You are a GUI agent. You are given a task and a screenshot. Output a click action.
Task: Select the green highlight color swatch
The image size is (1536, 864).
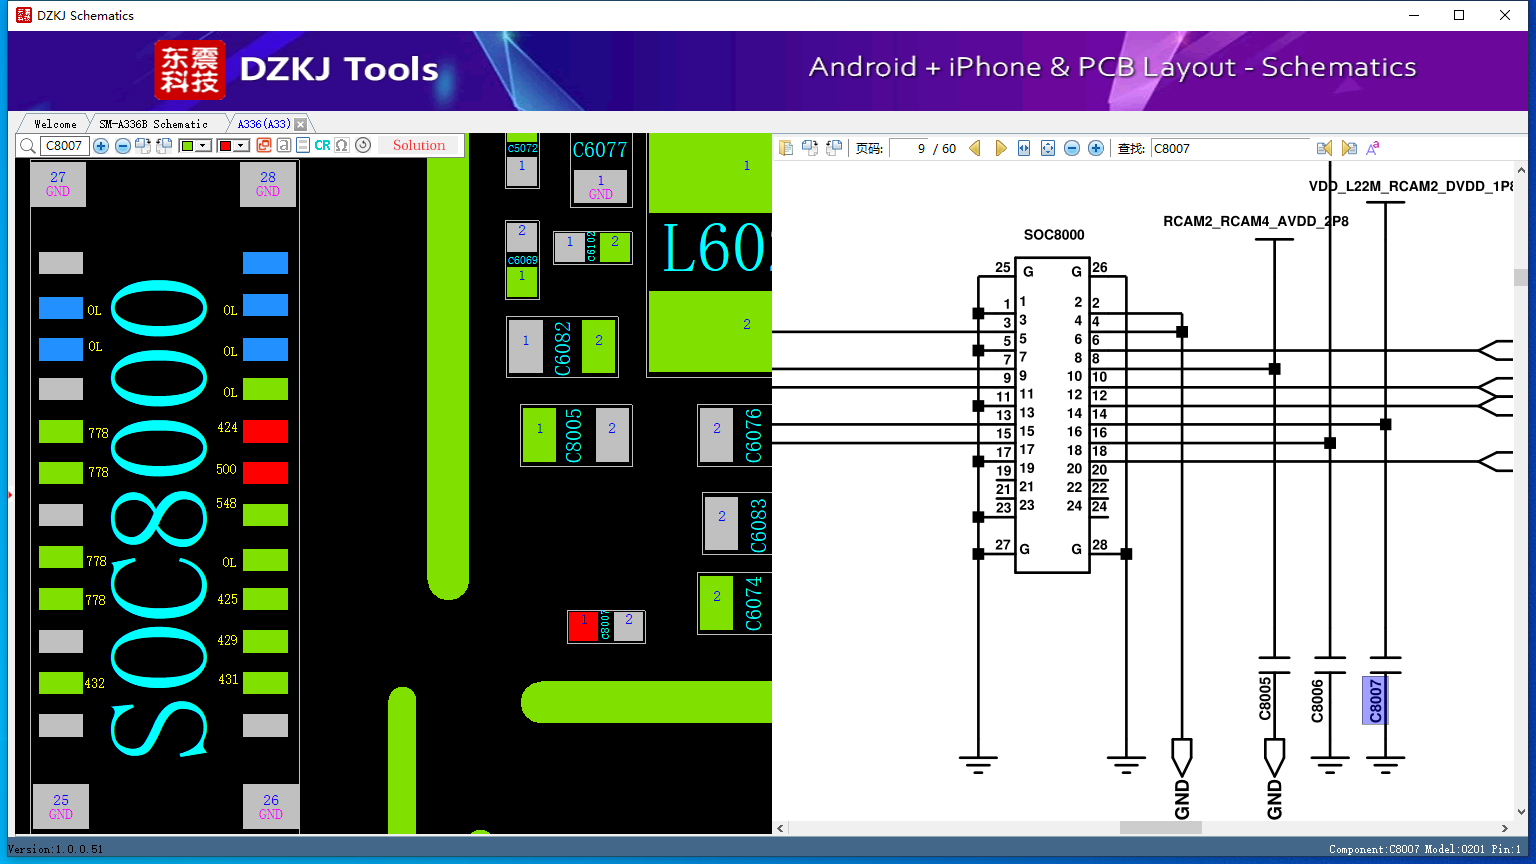click(x=187, y=146)
